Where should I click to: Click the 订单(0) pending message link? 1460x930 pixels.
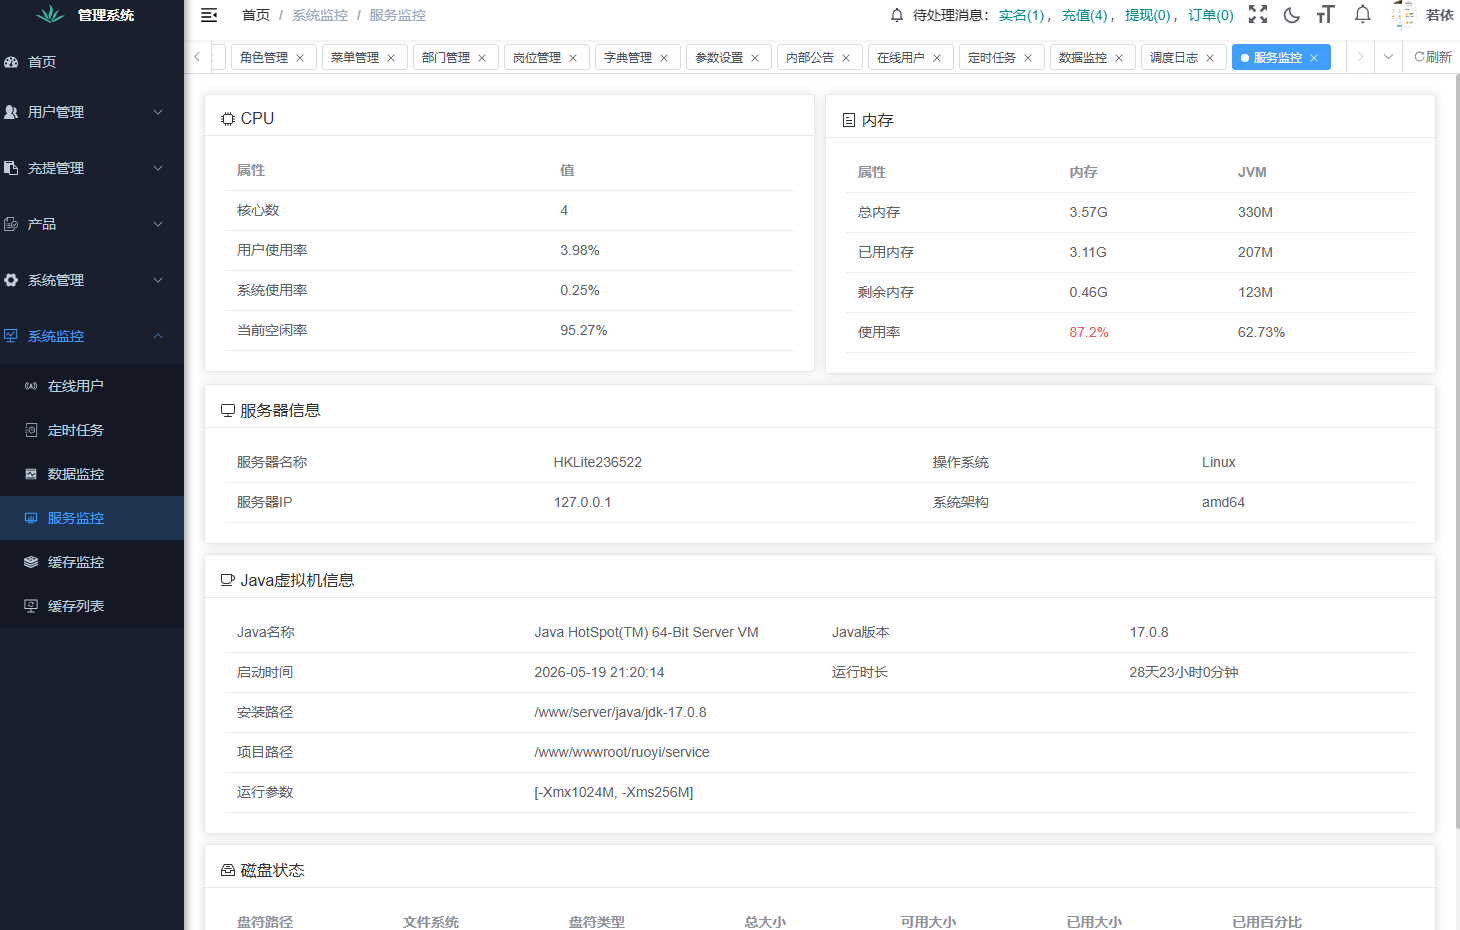1211,15
